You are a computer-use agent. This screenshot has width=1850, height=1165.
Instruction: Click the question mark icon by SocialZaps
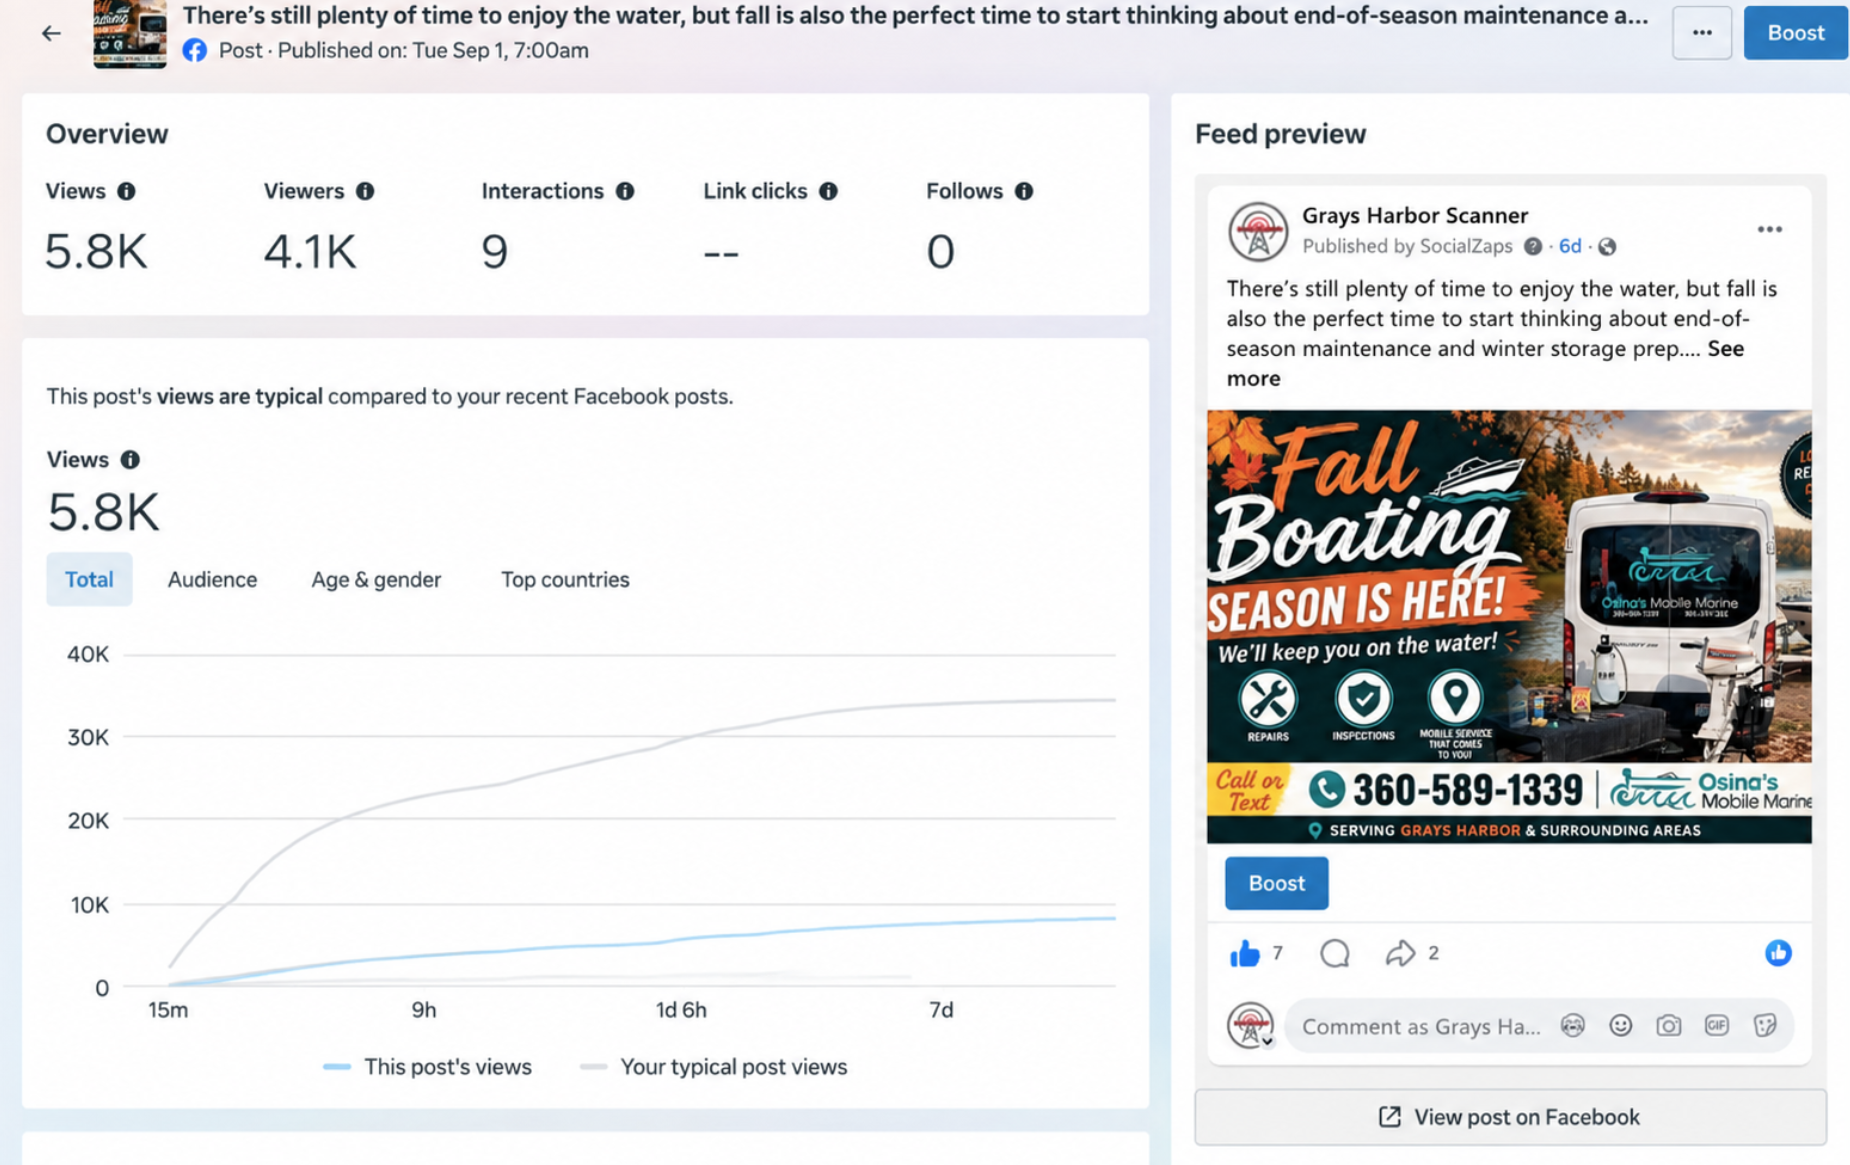click(1532, 246)
